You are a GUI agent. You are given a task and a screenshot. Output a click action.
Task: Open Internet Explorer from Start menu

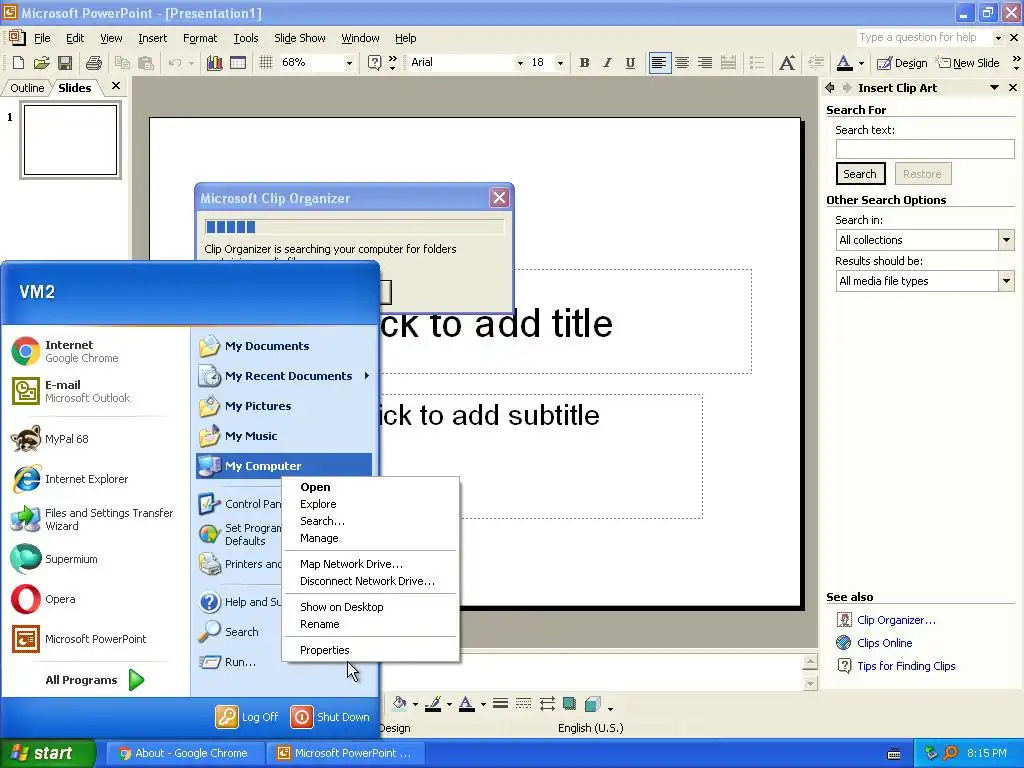click(97, 479)
